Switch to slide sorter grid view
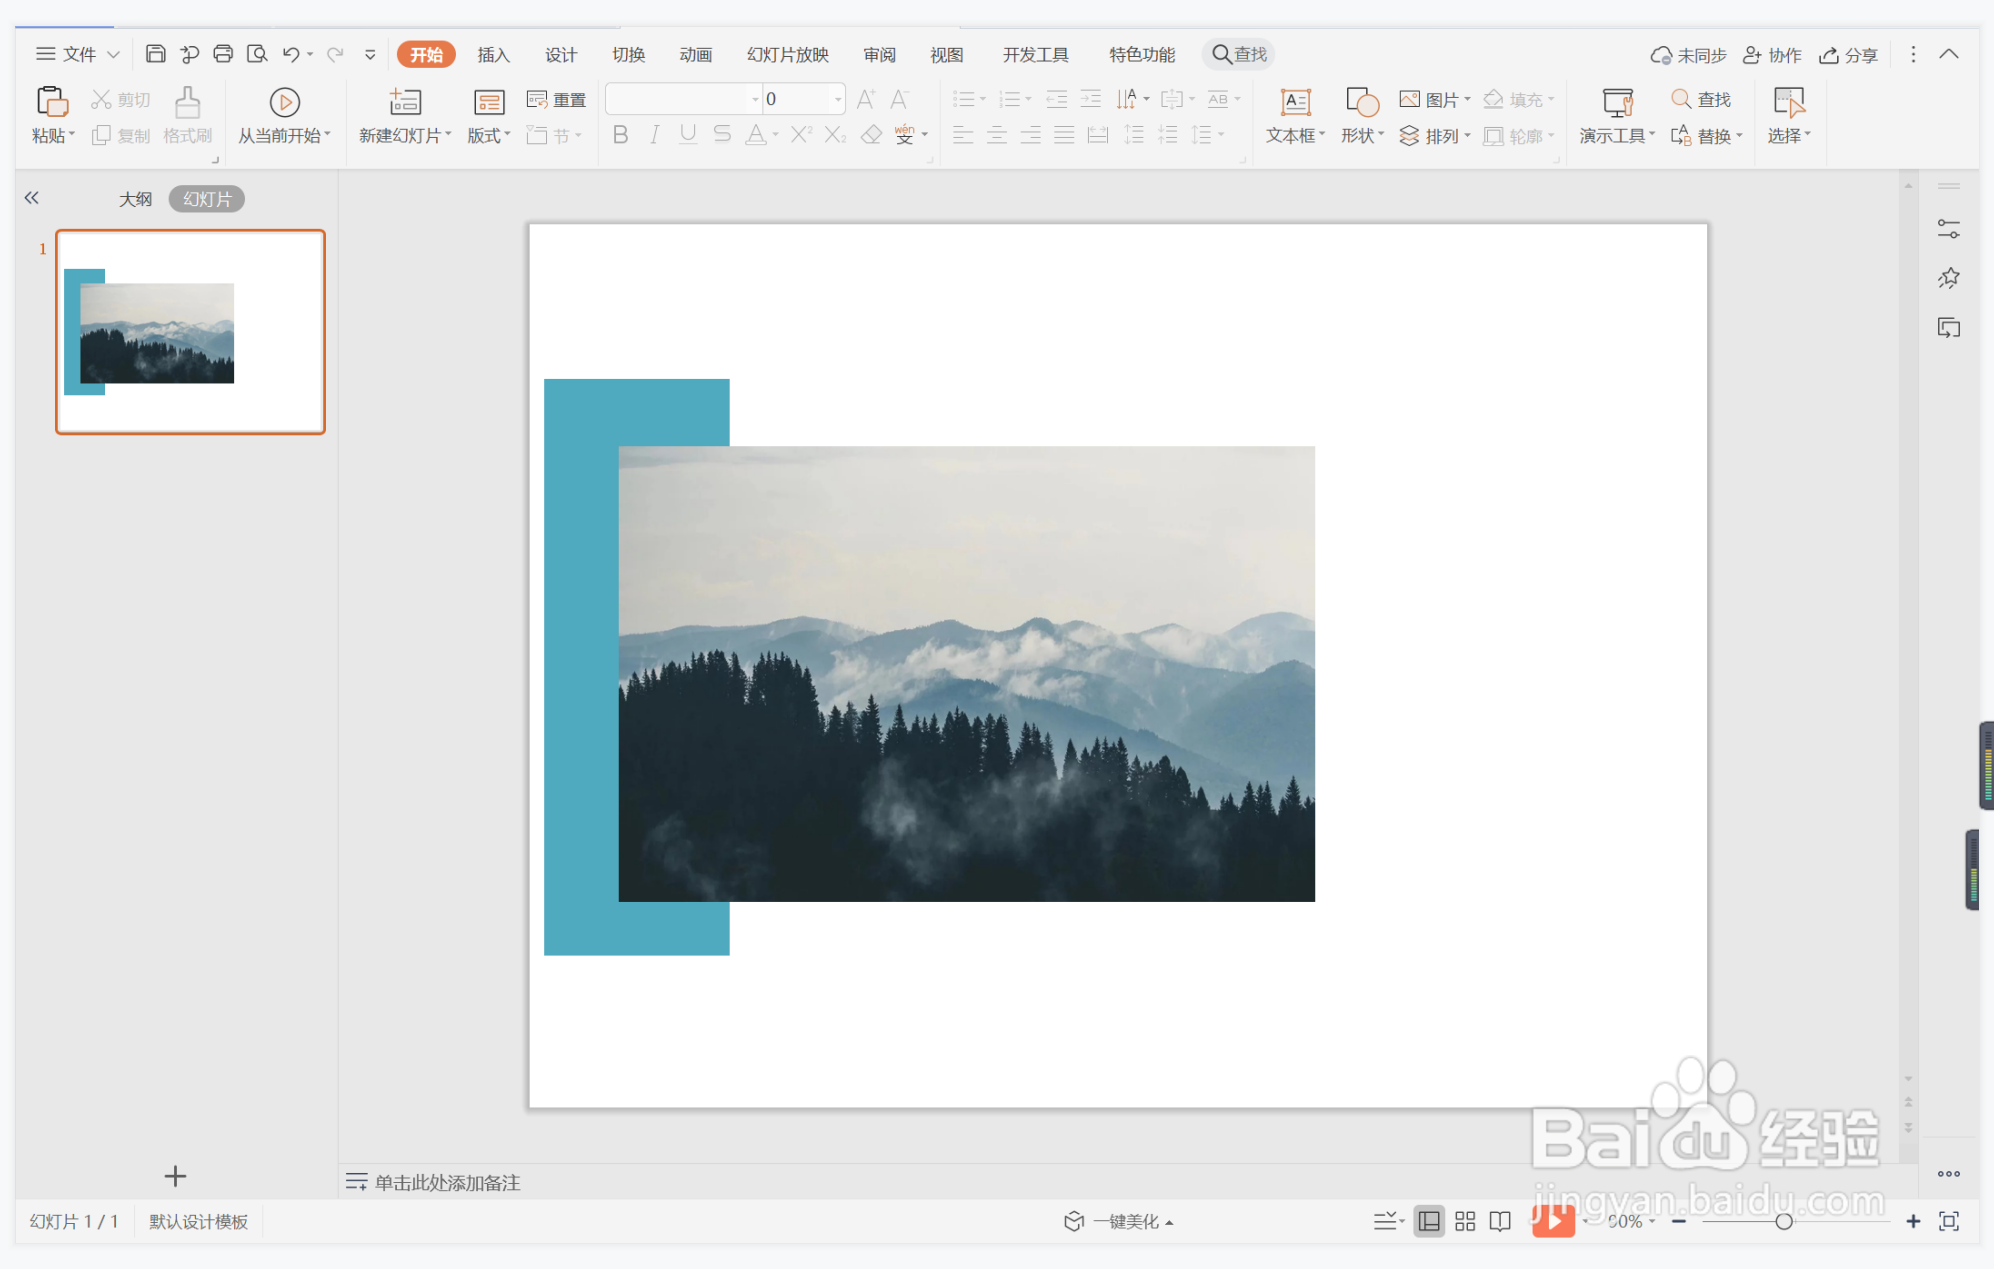Image resolution: width=1994 pixels, height=1269 pixels. (x=1465, y=1221)
